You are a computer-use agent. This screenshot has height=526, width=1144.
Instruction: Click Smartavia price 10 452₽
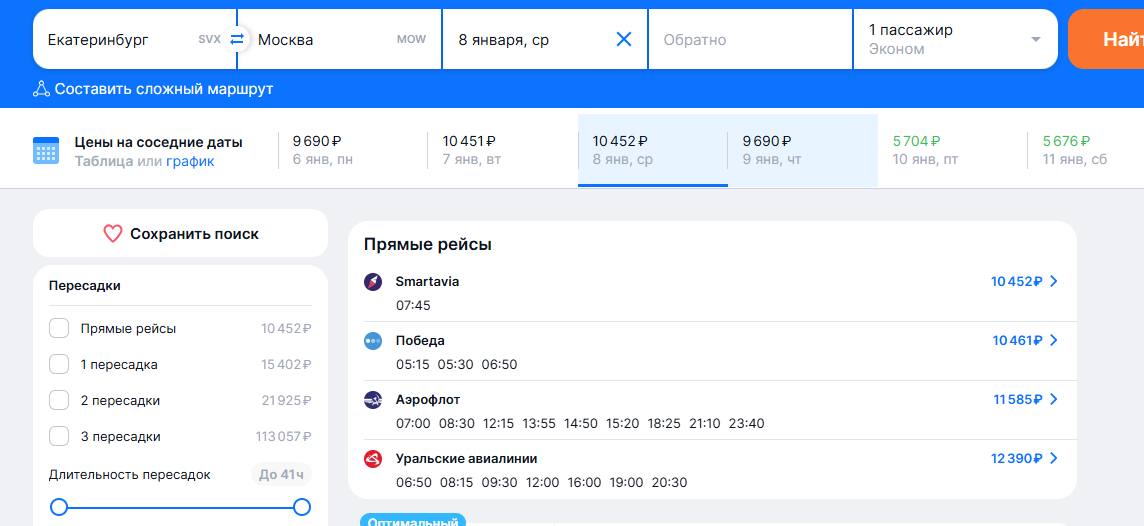(1016, 282)
